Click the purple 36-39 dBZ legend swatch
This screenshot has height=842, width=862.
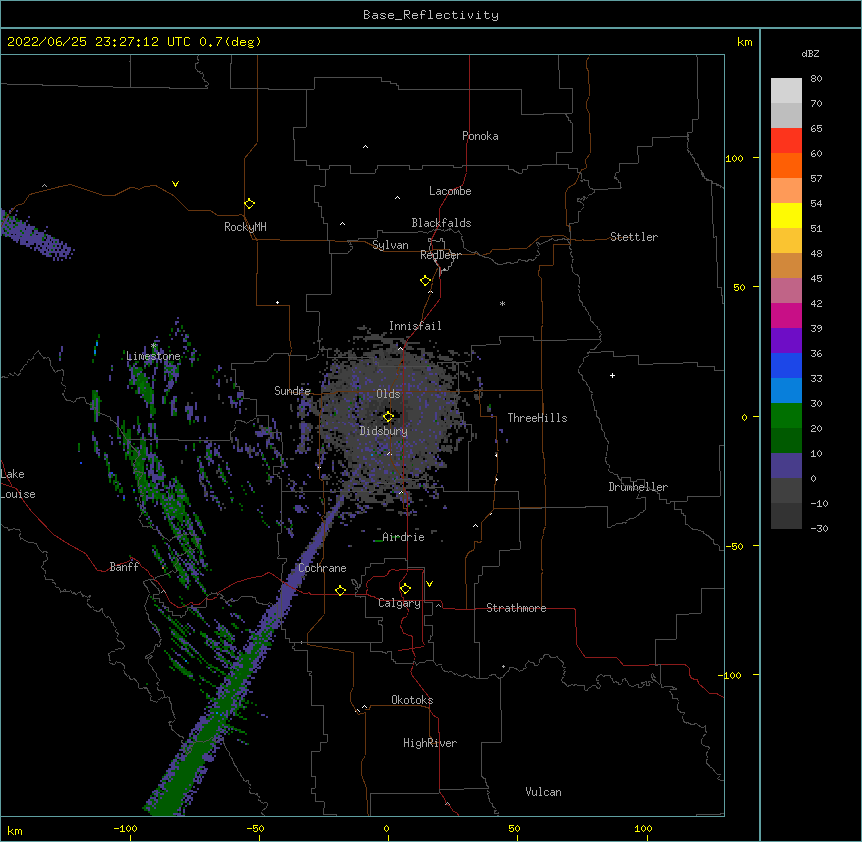coord(786,341)
